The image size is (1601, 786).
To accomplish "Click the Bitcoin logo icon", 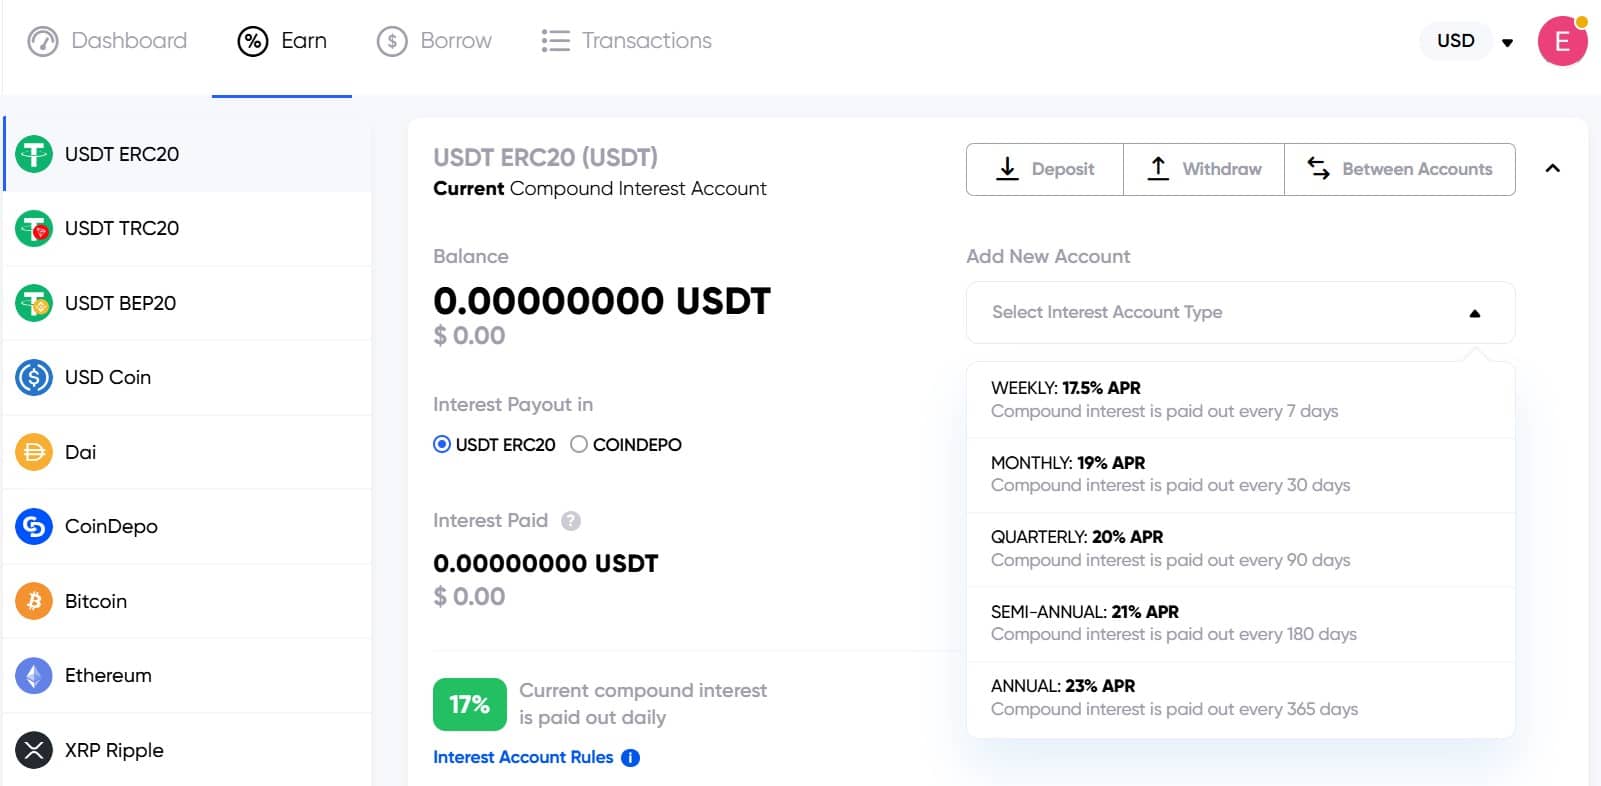I will [34, 601].
